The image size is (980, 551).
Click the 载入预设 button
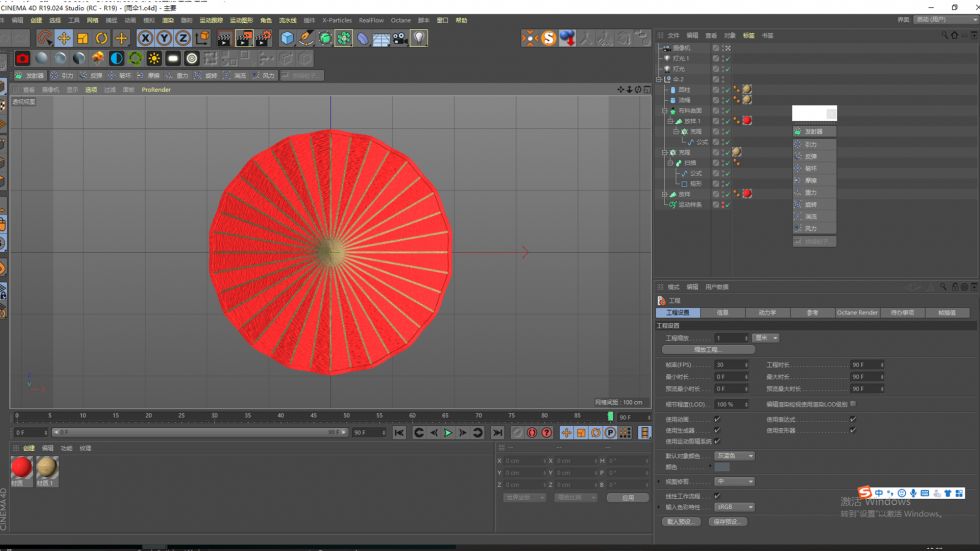(x=680, y=521)
